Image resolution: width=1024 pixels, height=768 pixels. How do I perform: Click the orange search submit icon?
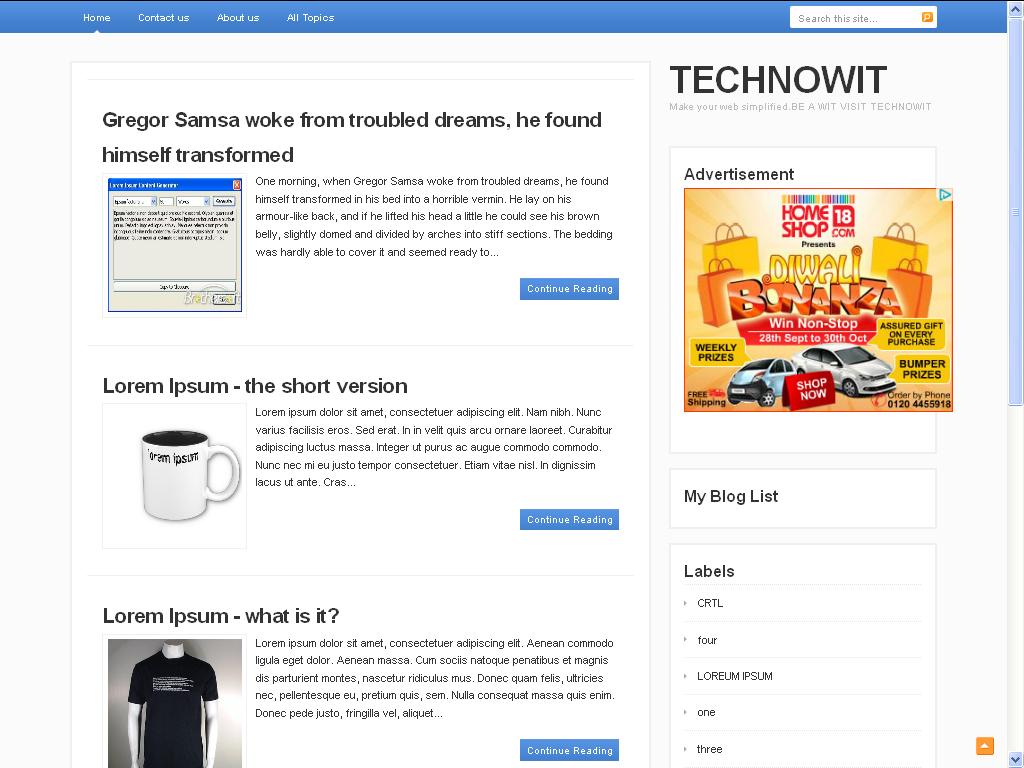tap(927, 18)
